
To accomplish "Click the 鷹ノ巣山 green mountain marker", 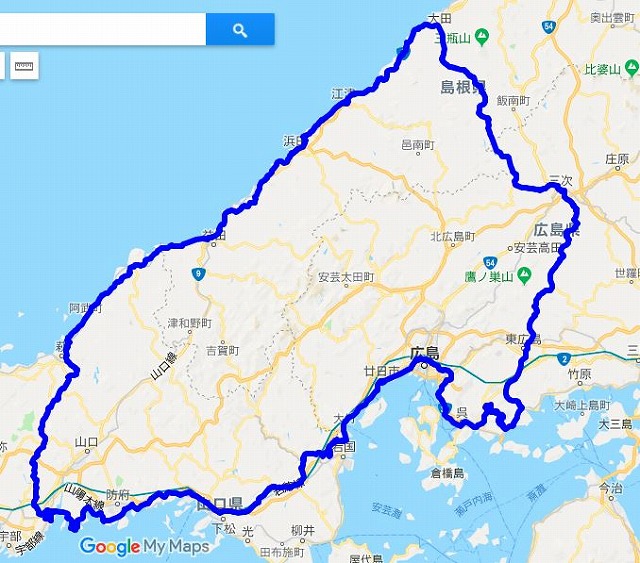I will (523, 276).
